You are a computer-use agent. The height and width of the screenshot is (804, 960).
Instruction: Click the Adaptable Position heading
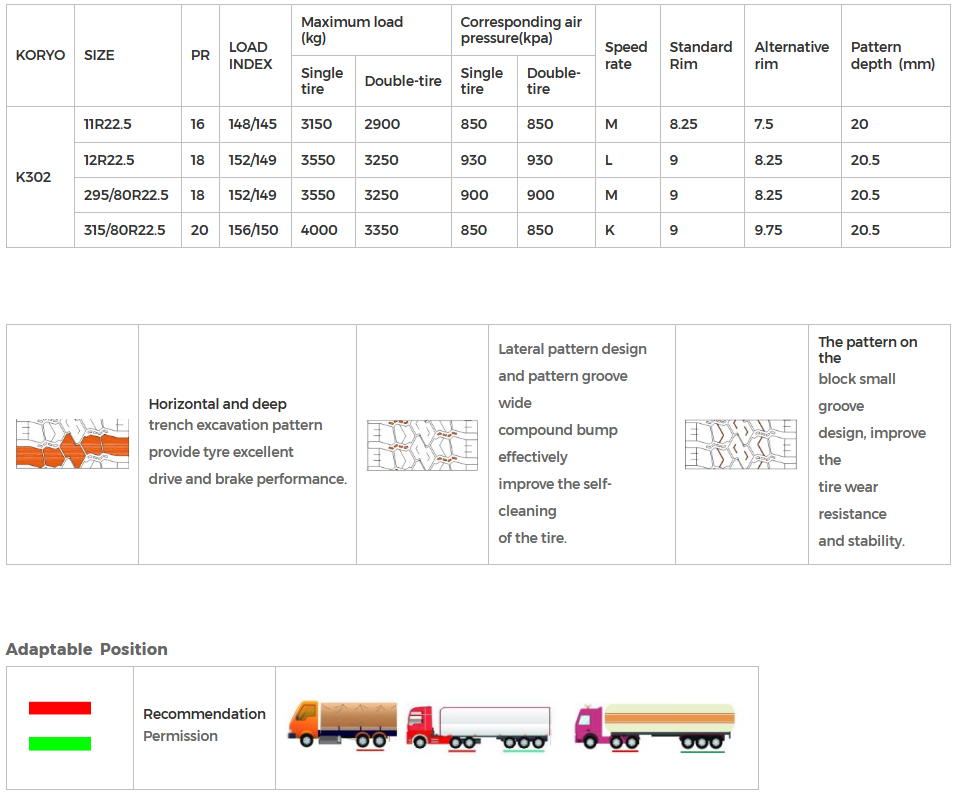86,649
